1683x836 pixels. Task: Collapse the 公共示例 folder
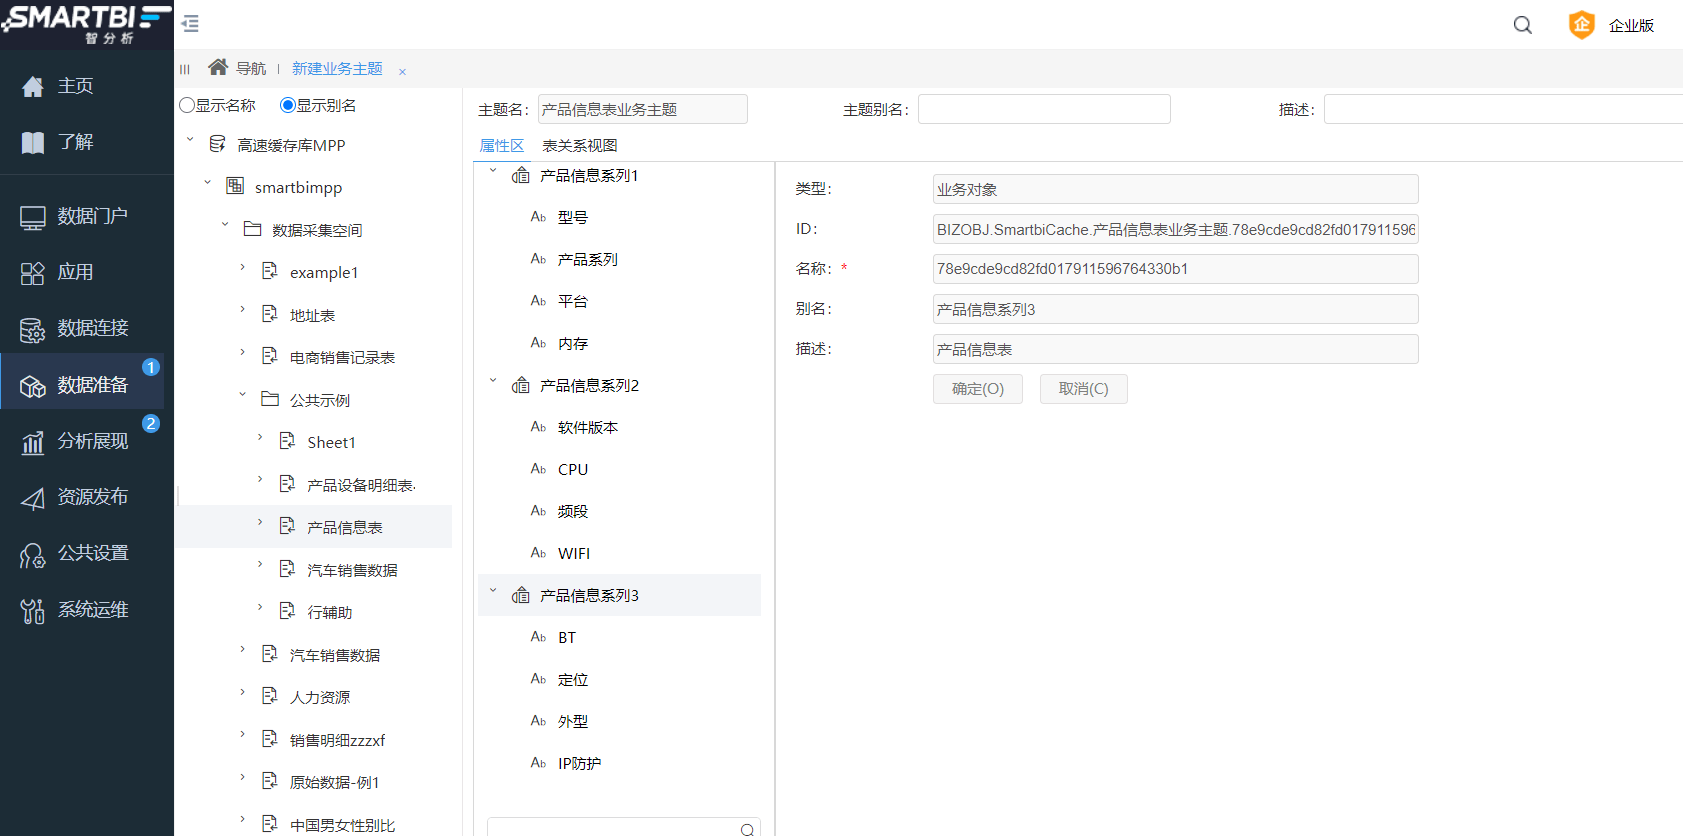coord(242,394)
